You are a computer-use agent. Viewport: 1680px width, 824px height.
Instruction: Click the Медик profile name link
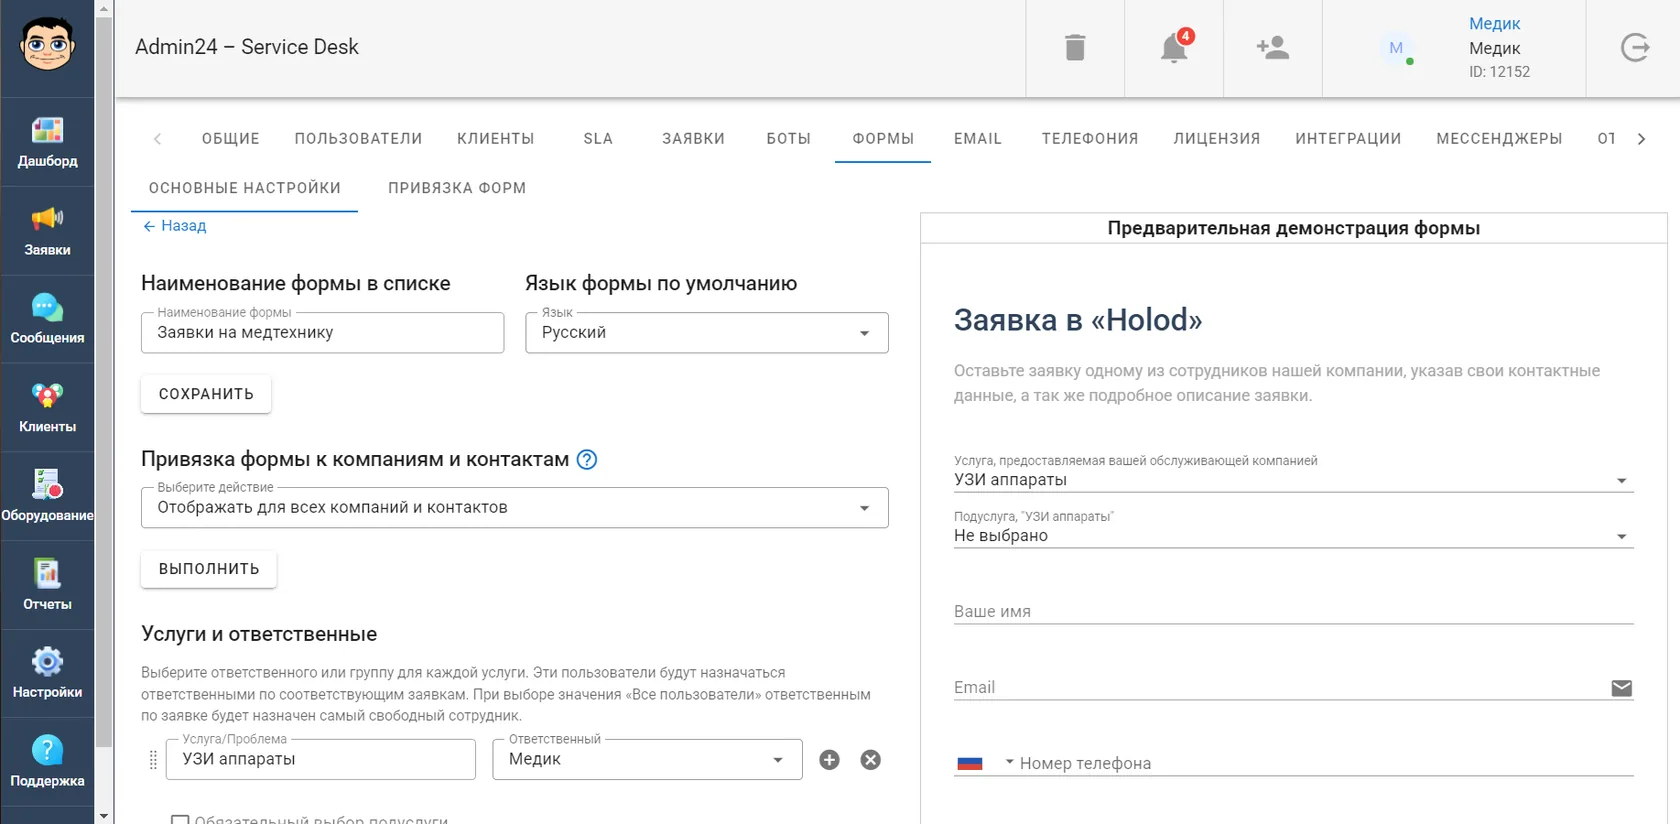tap(1494, 23)
